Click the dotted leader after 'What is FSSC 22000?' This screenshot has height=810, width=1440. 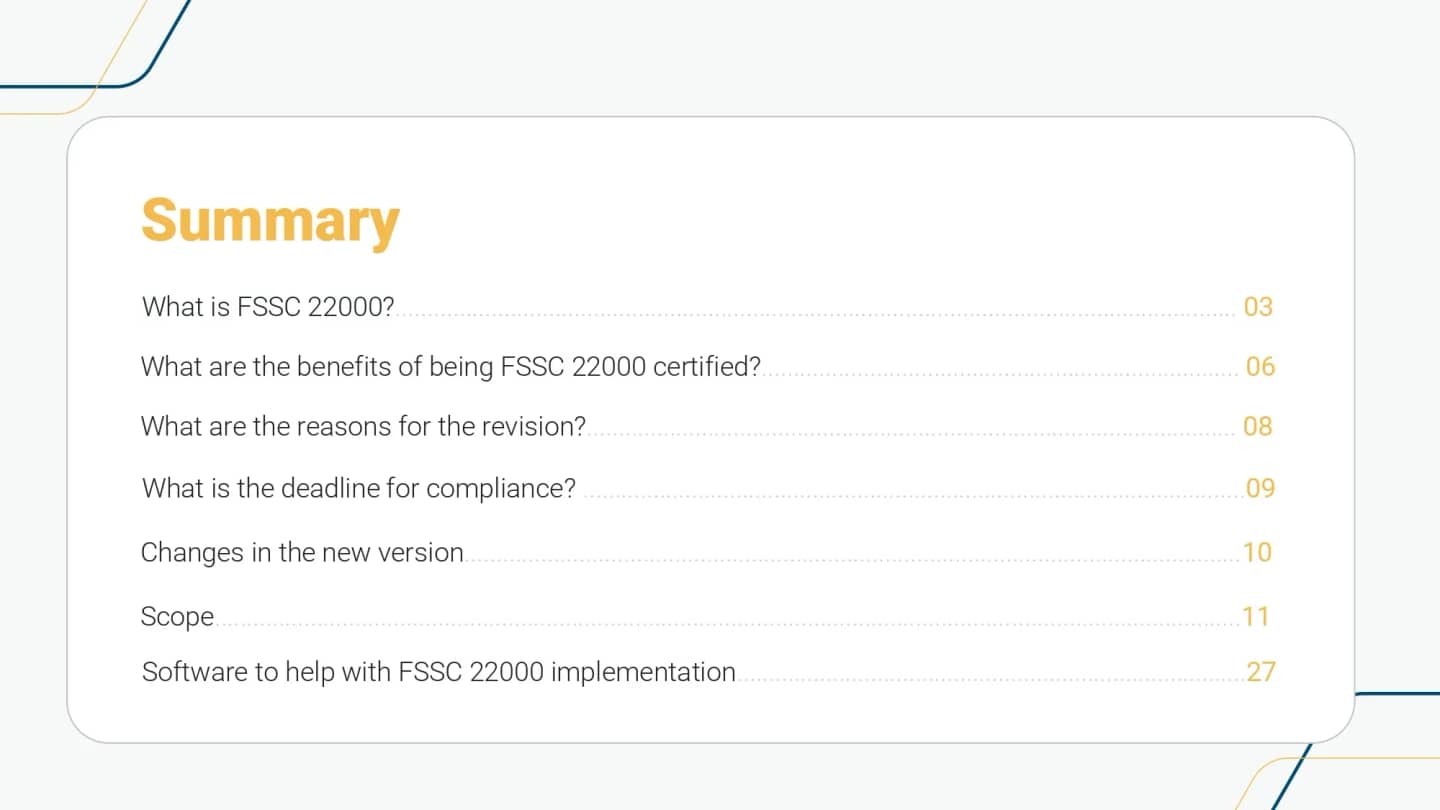(x=815, y=315)
